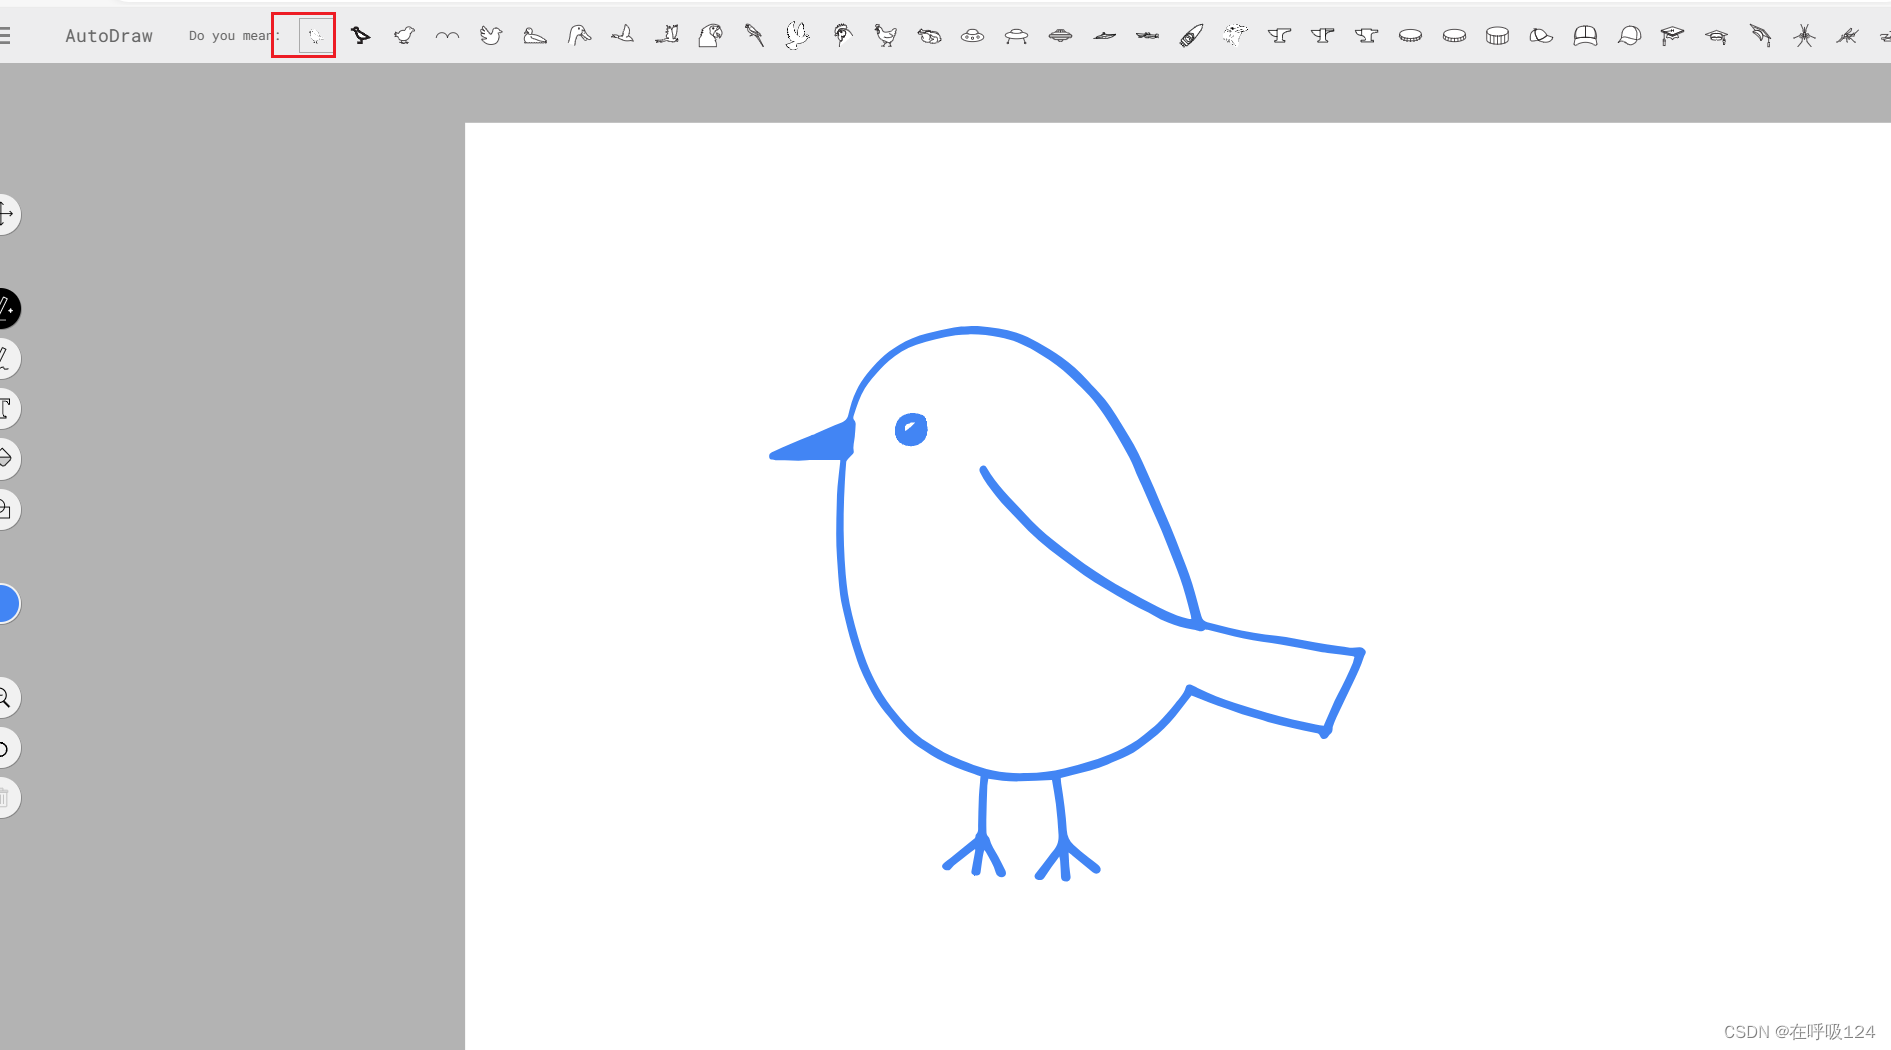The width and height of the screenshot is (1891, 1050).
Task: Activate the Select move tool
Action: 6,214
